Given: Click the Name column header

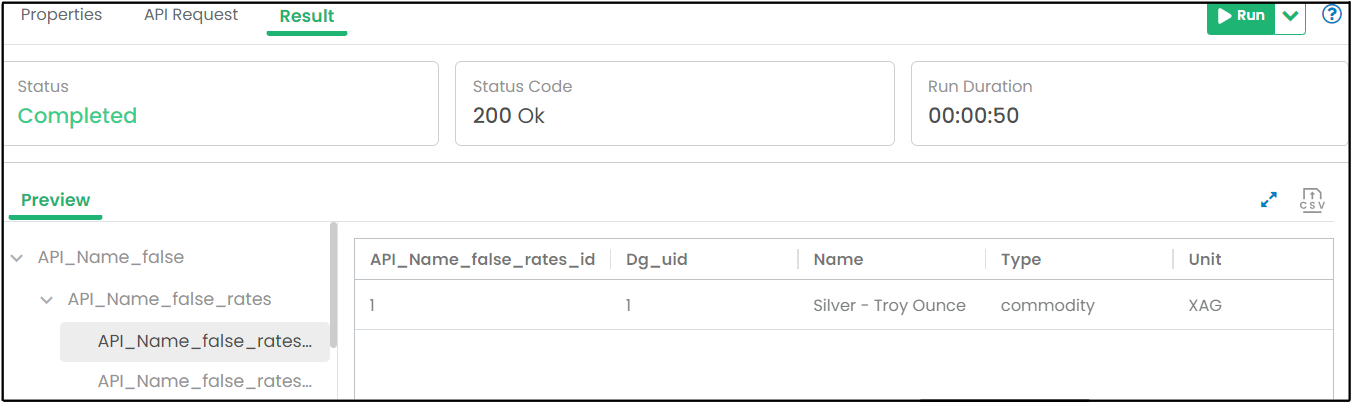Looking at the screenshot, I should [x=838, y=260].
